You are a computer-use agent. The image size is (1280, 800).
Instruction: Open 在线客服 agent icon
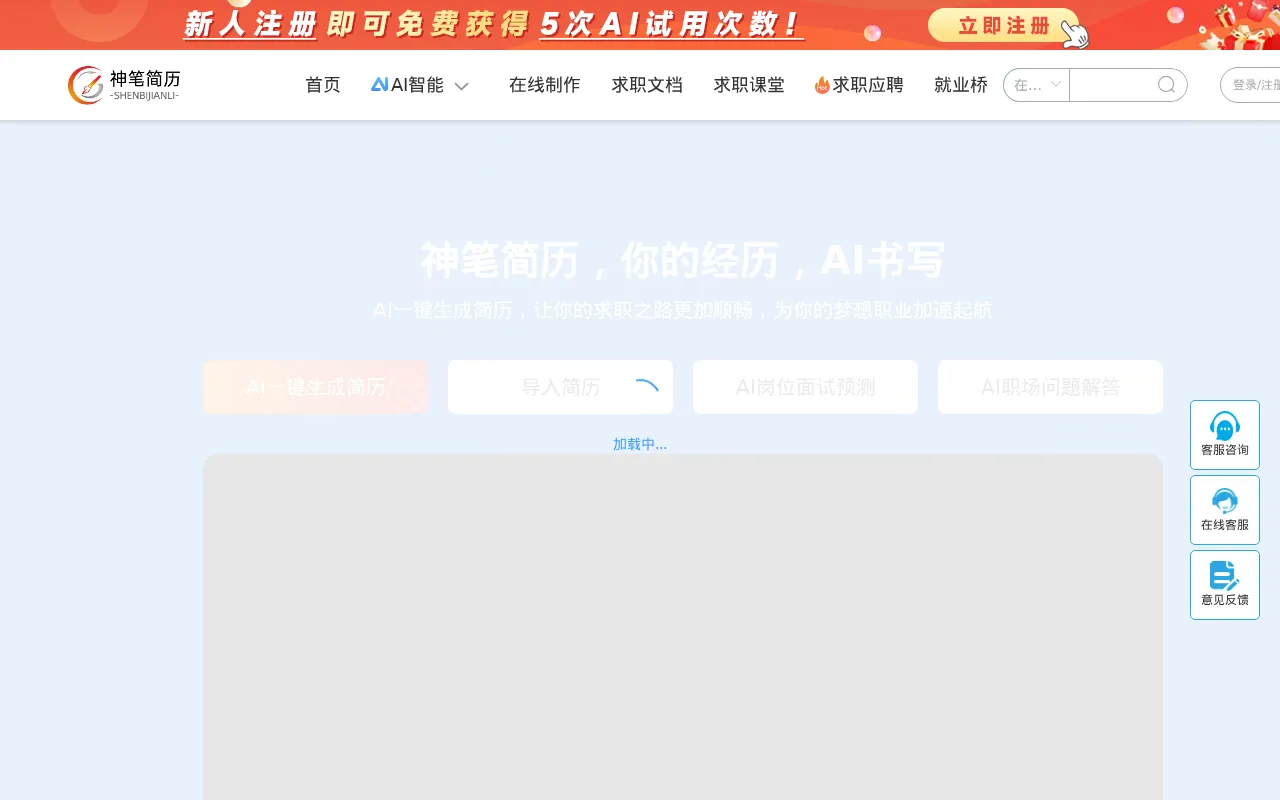[1225, 500]
